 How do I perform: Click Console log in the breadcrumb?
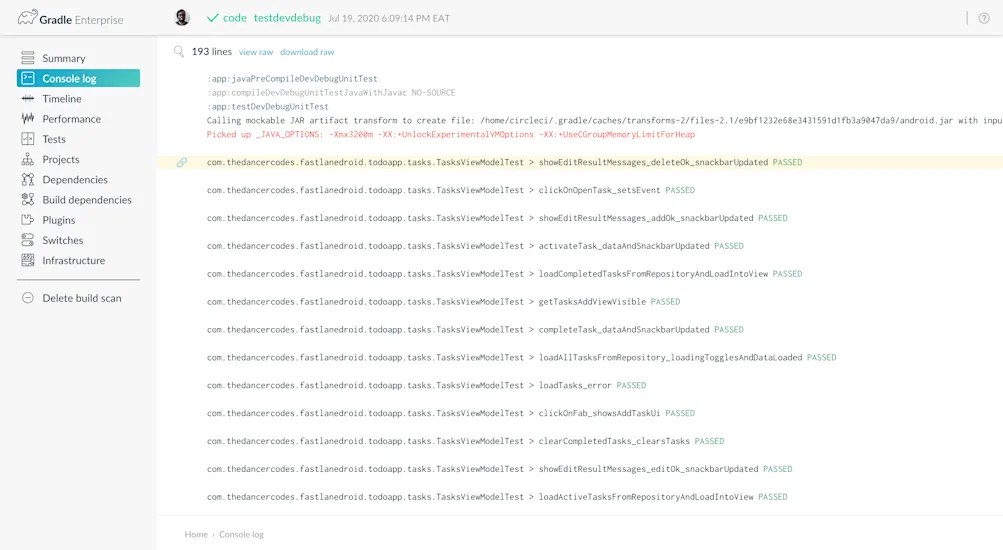click(241, 534)
